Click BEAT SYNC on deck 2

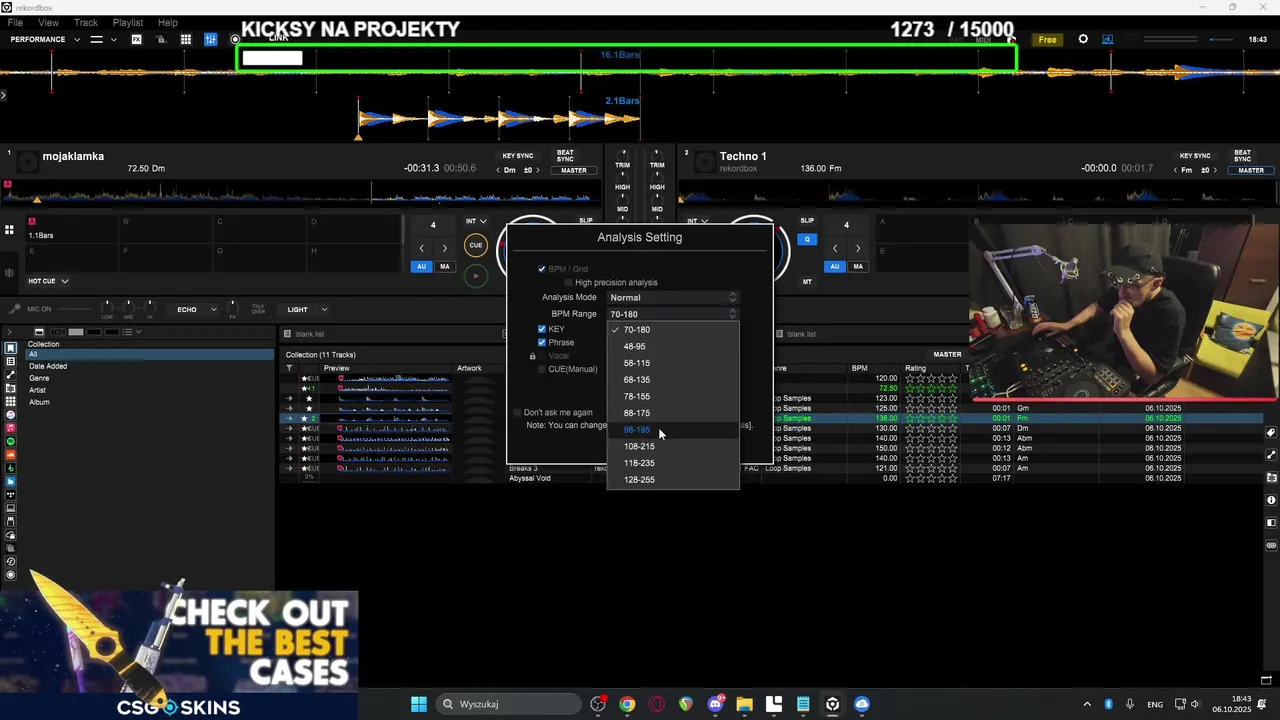1243,156
